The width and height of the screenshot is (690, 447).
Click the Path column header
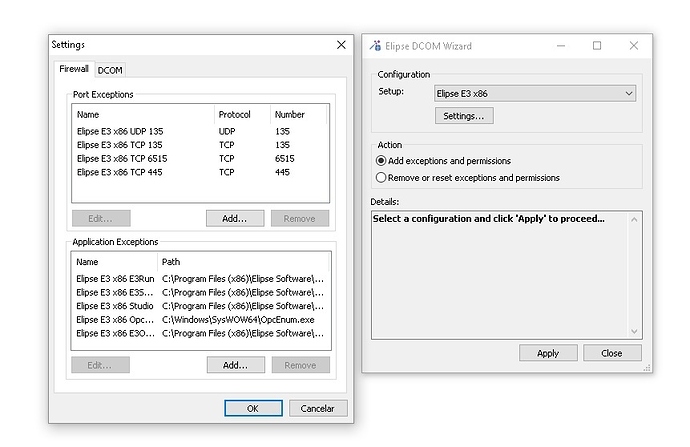(243, 262)
